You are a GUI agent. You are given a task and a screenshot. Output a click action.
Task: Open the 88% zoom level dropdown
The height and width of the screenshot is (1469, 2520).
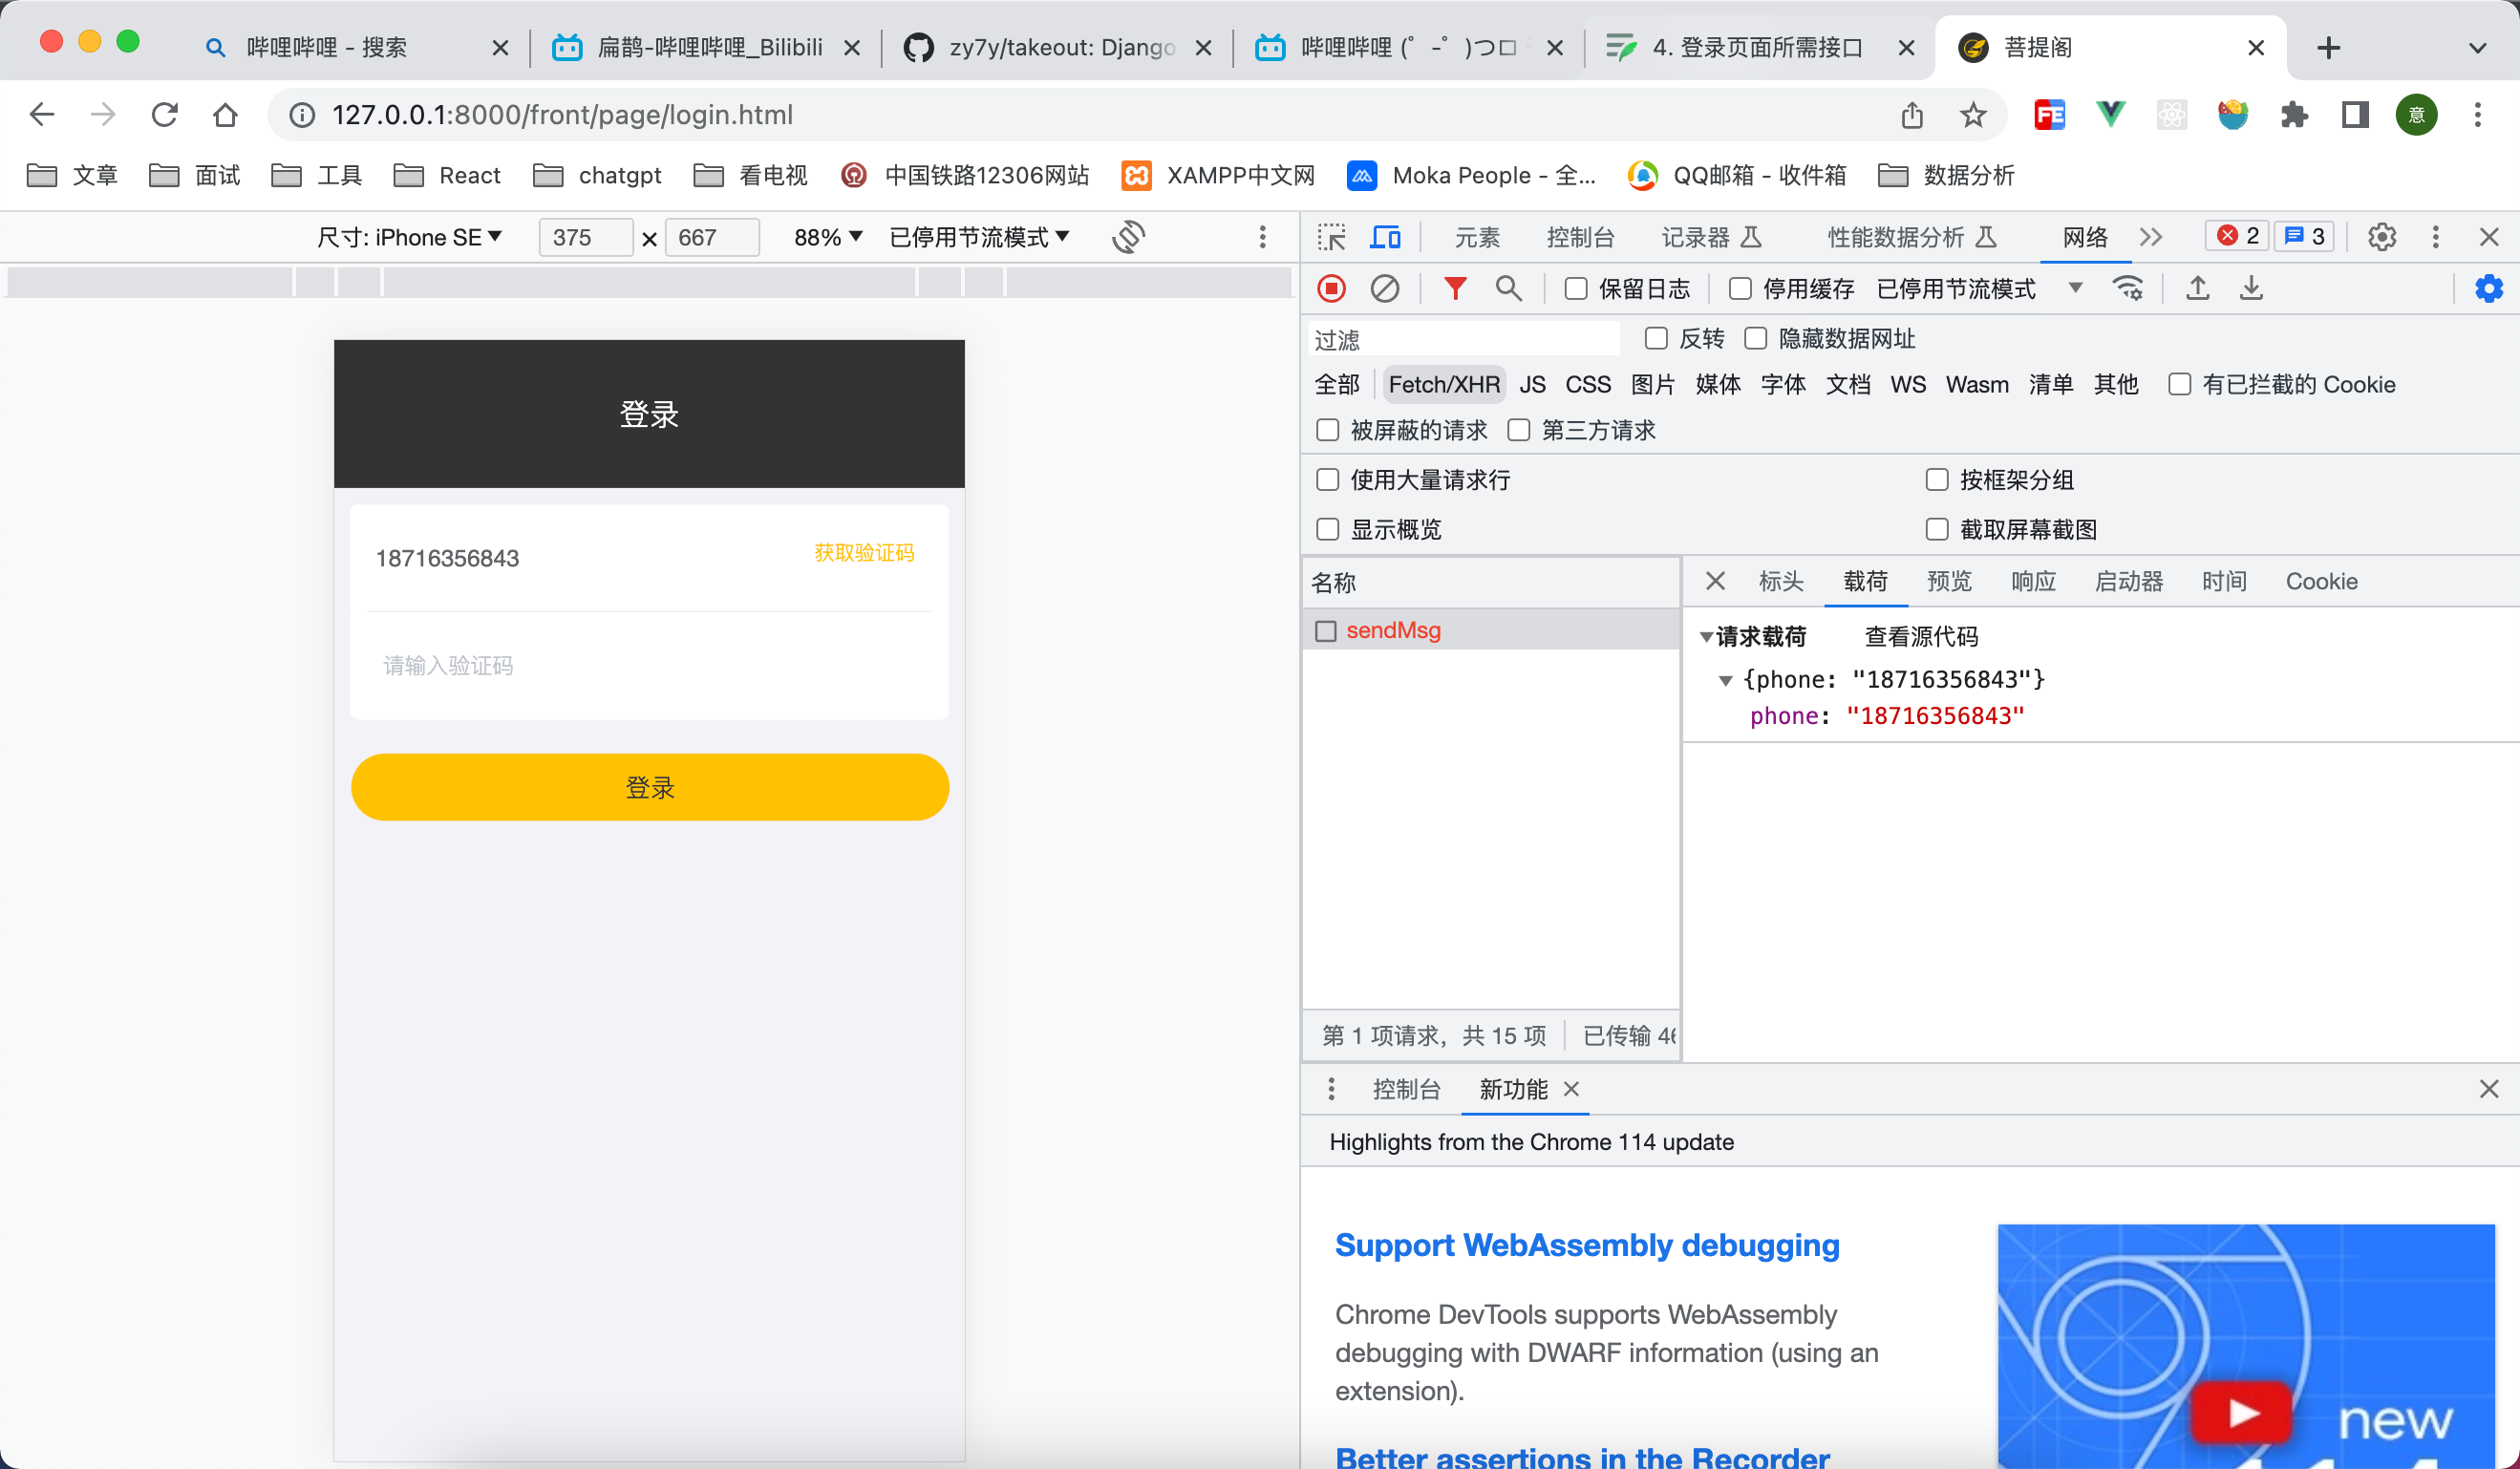[x=827, y=237]
